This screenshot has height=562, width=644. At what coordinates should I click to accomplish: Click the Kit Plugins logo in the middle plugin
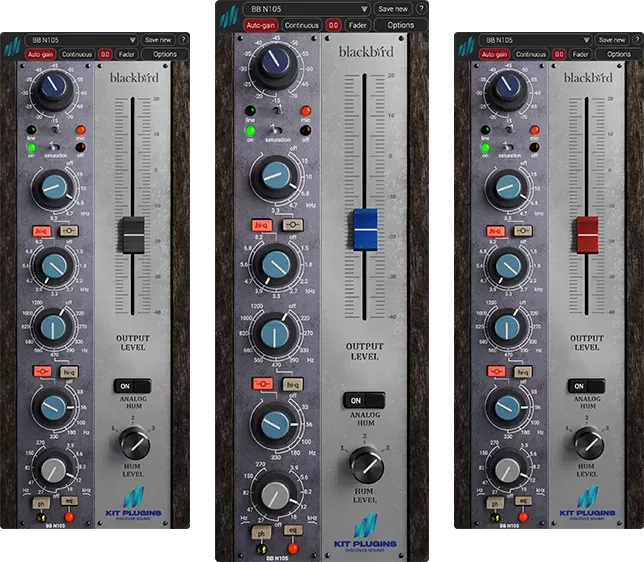(x=365, y=532)
